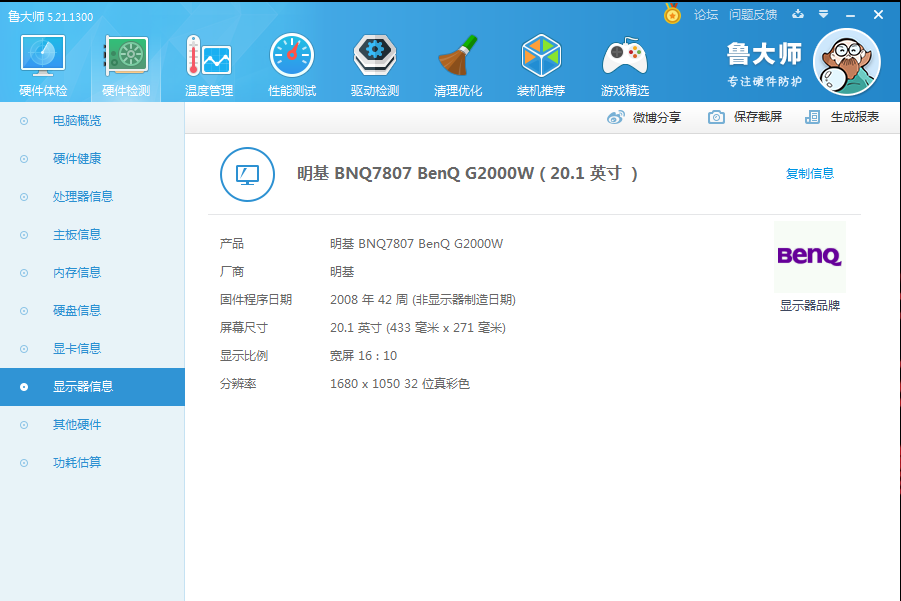This screenshot has width=901, height=601.
Task: Open the dropdown arrow in the title bar
Action: point(824,14)
